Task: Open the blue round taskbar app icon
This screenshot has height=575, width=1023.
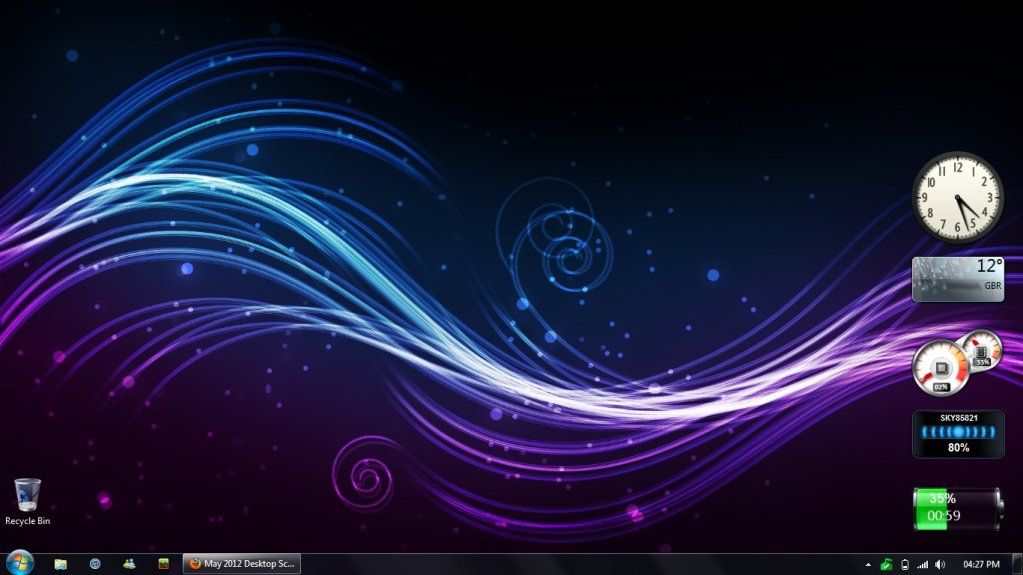Action: 95,564
